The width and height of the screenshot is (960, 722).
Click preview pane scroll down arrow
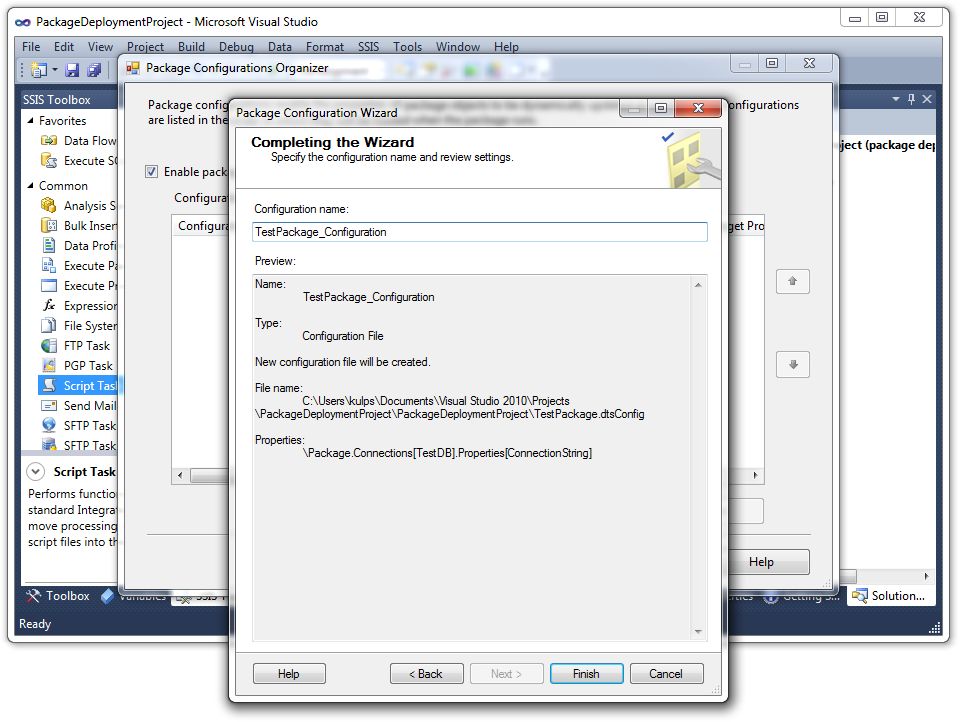pos(698,631)
